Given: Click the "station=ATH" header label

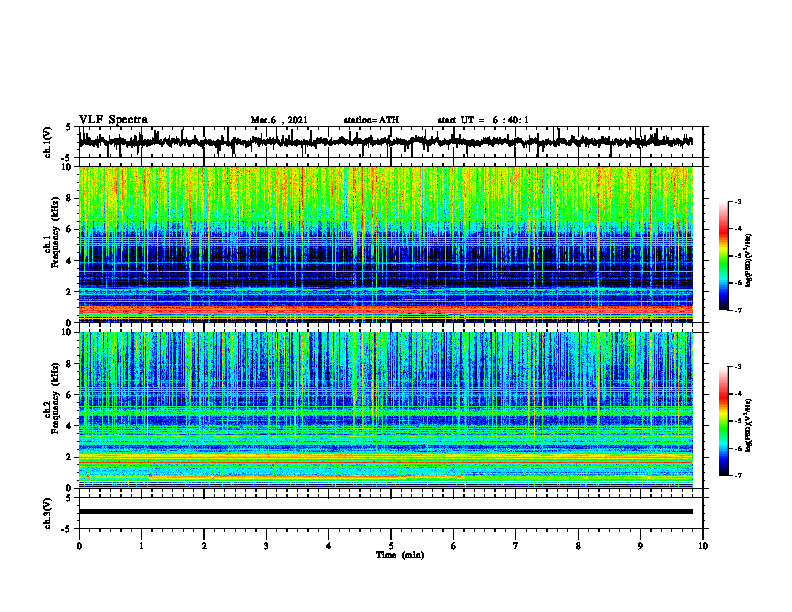Looking at the screenshot, I should [x=371, y=120].
